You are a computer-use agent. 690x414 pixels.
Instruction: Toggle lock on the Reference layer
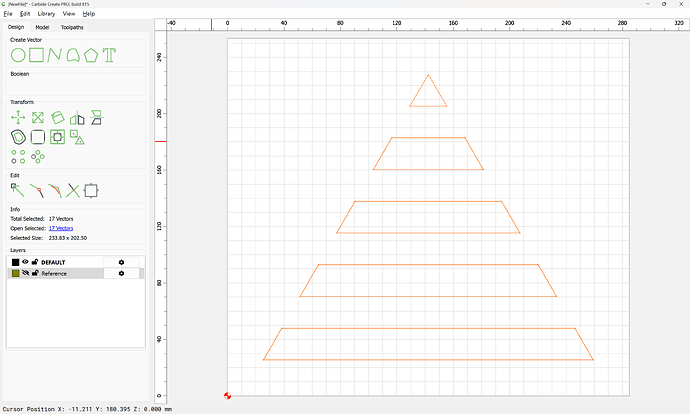tap(35, 273)
